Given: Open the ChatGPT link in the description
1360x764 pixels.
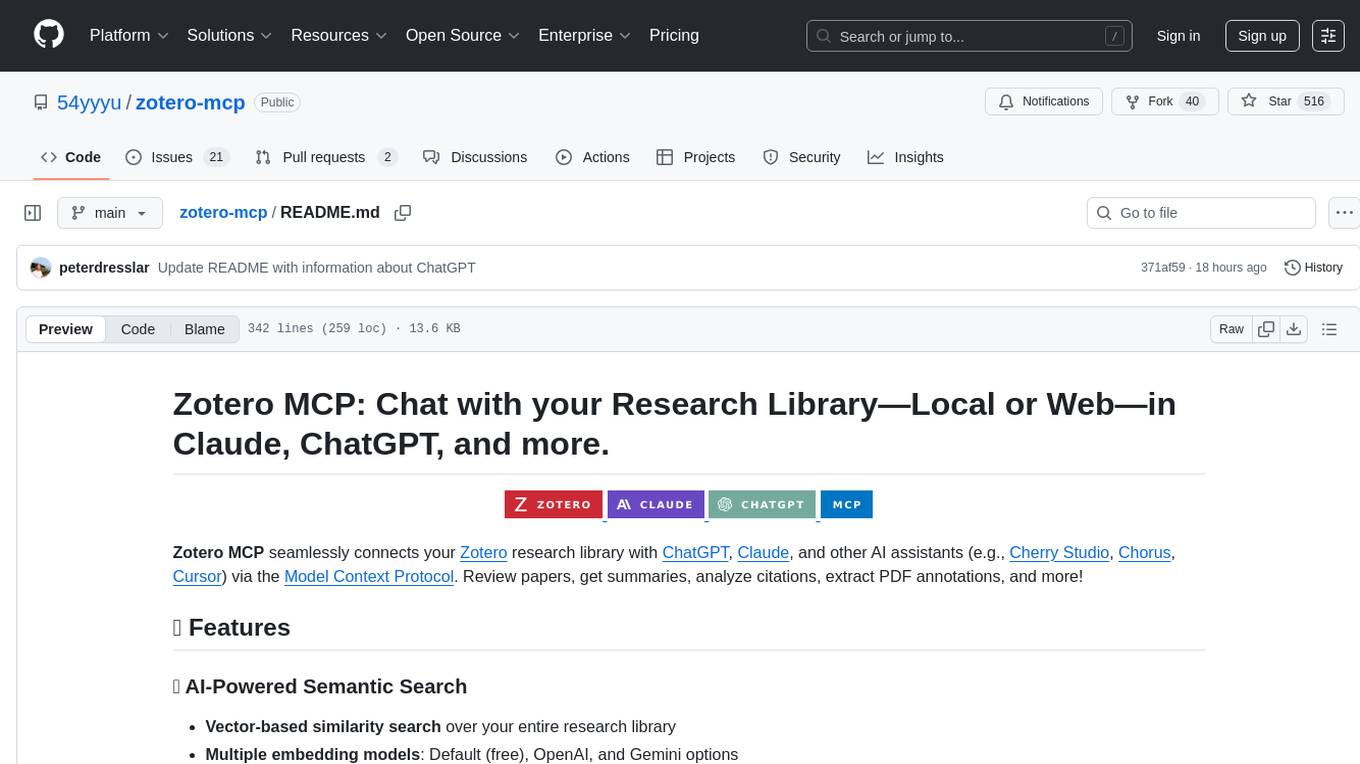Looking at the screenshot, I should pos(695,552).
